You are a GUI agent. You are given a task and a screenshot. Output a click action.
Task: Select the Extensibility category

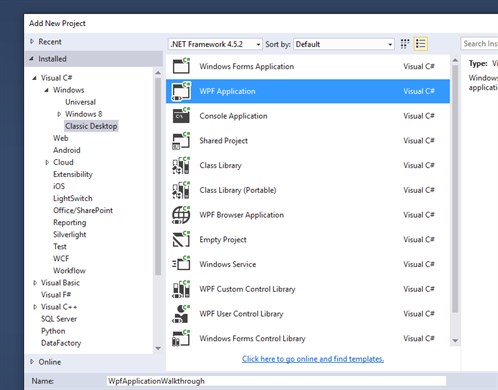coord(73,174)
